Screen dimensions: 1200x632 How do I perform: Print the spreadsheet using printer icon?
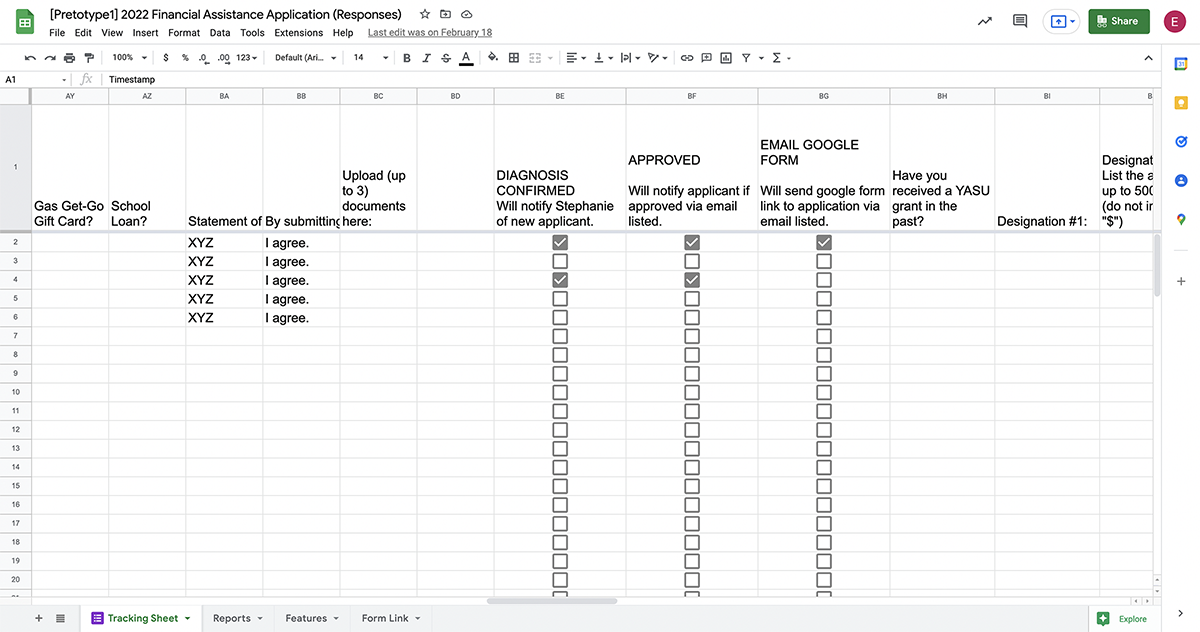pos(70,58)
